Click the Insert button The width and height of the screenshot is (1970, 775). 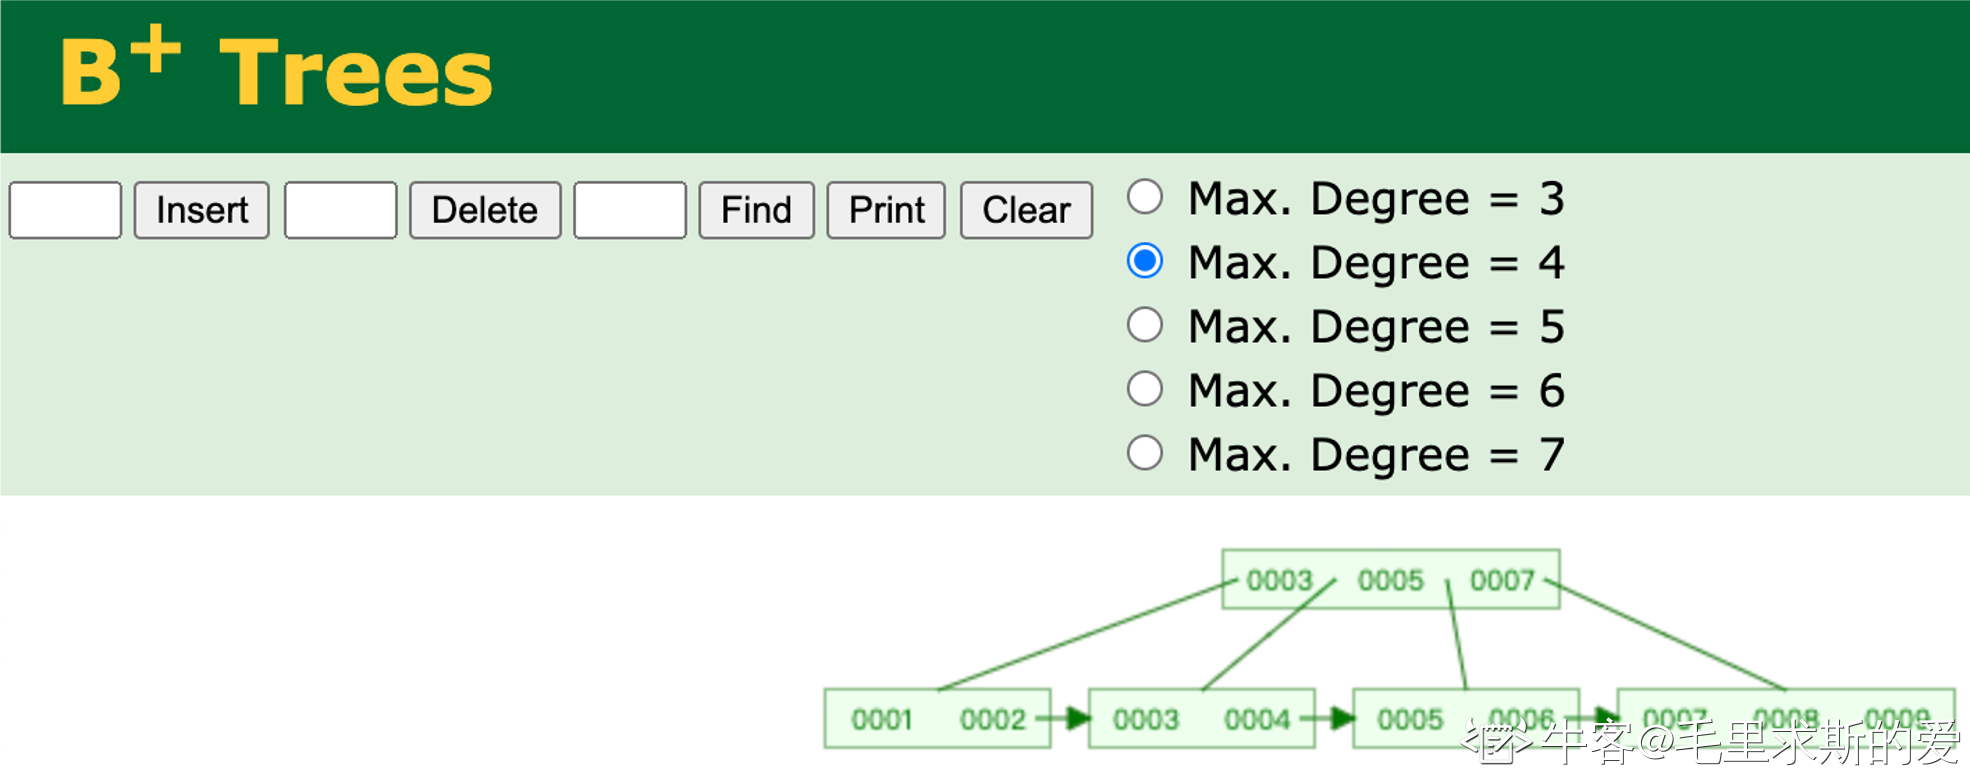(x=202, y=210)
